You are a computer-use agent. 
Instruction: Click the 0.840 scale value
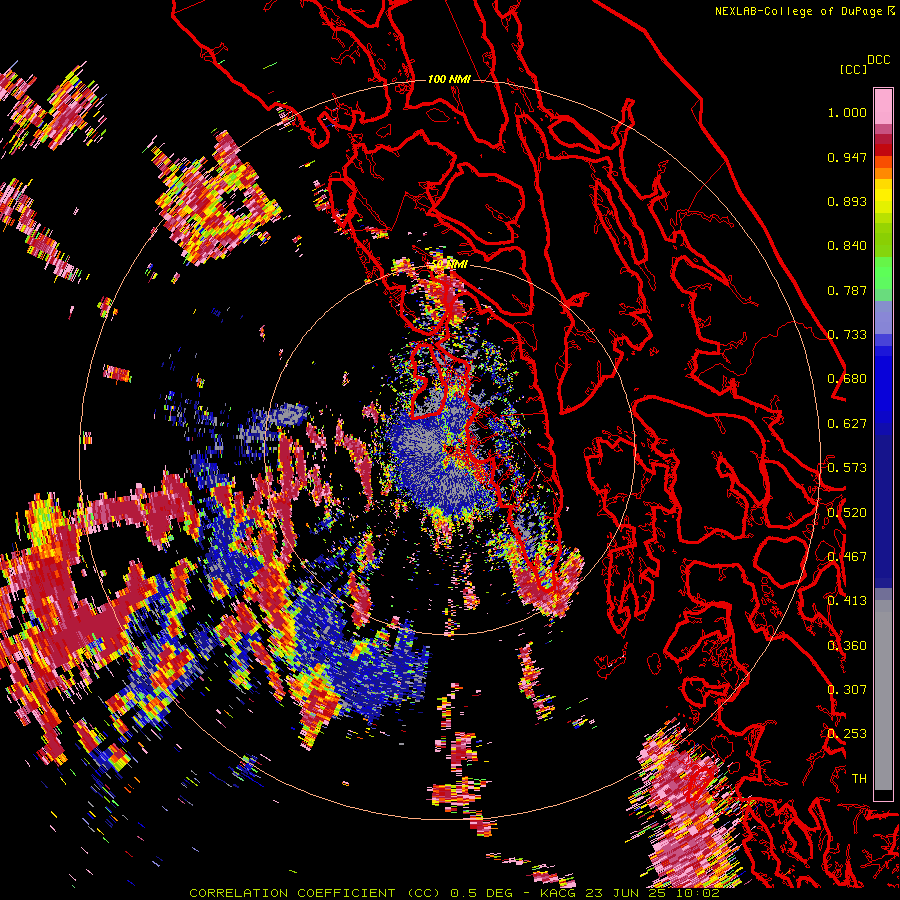coord(847,246)
